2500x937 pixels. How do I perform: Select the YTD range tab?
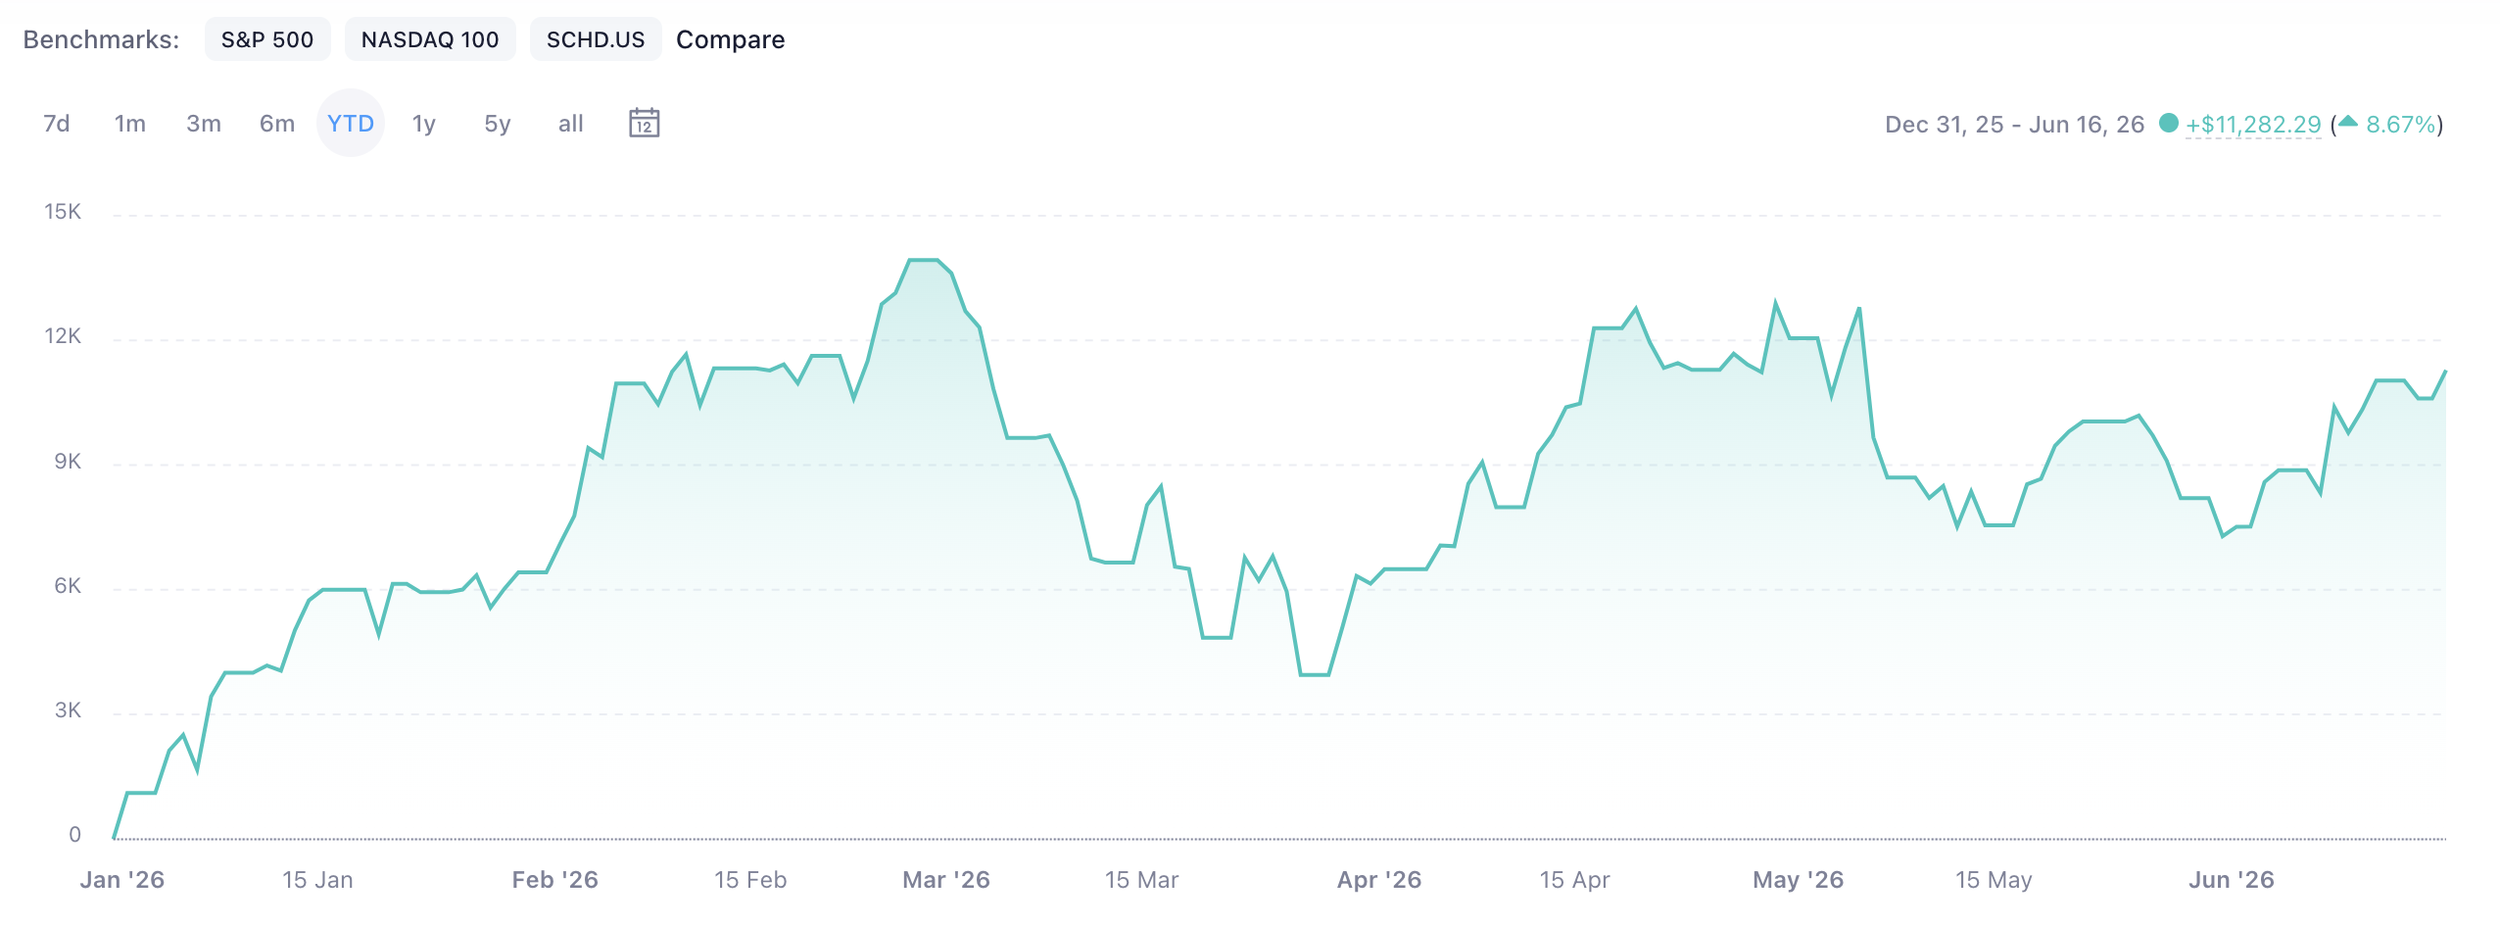click(351, 123)
